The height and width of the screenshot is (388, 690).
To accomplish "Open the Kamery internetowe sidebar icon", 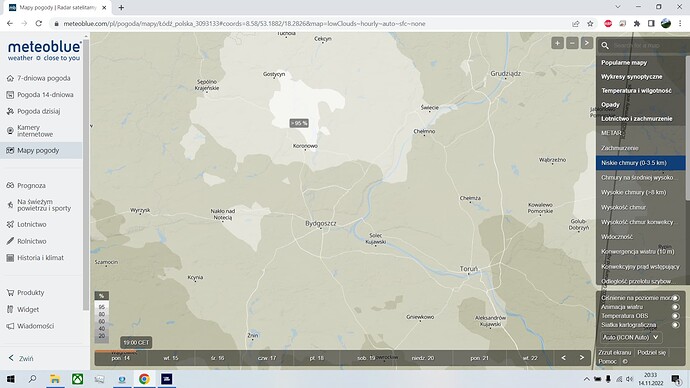I will [x=10, y=131].
